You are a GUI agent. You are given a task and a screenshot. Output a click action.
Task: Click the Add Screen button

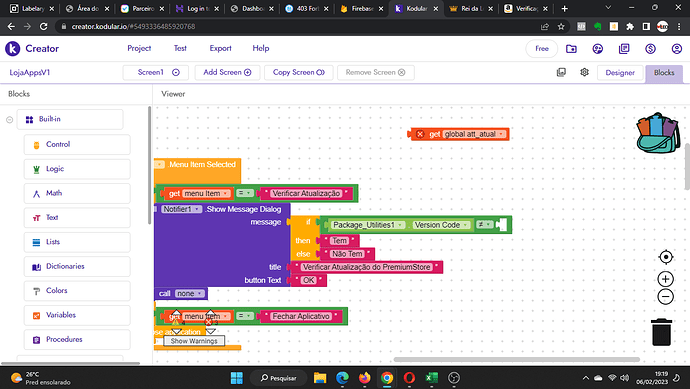click(x=228, y=72)
